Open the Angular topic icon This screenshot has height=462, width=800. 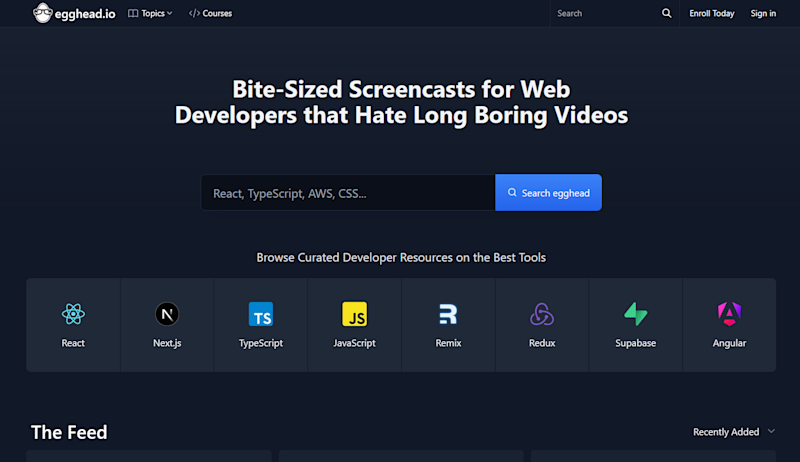pos(730,314)
